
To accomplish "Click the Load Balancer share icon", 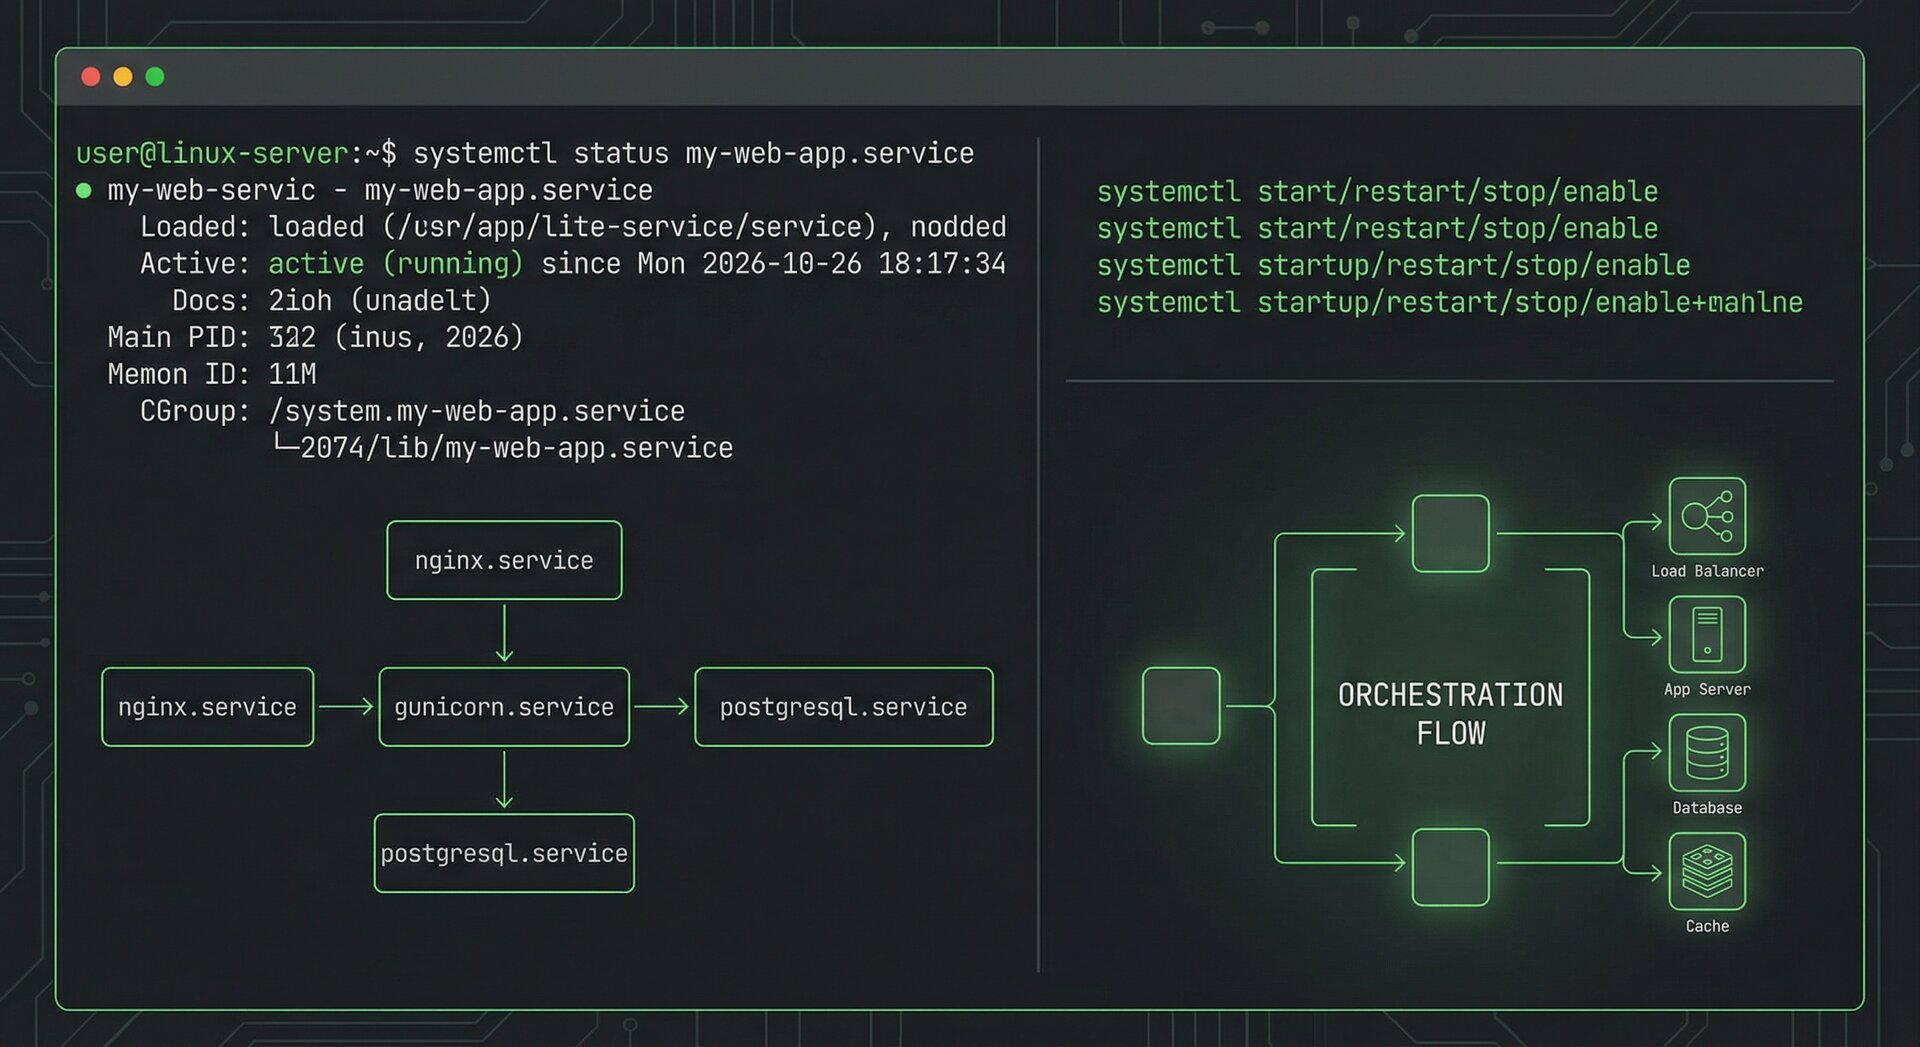I will click(1707, 516).
